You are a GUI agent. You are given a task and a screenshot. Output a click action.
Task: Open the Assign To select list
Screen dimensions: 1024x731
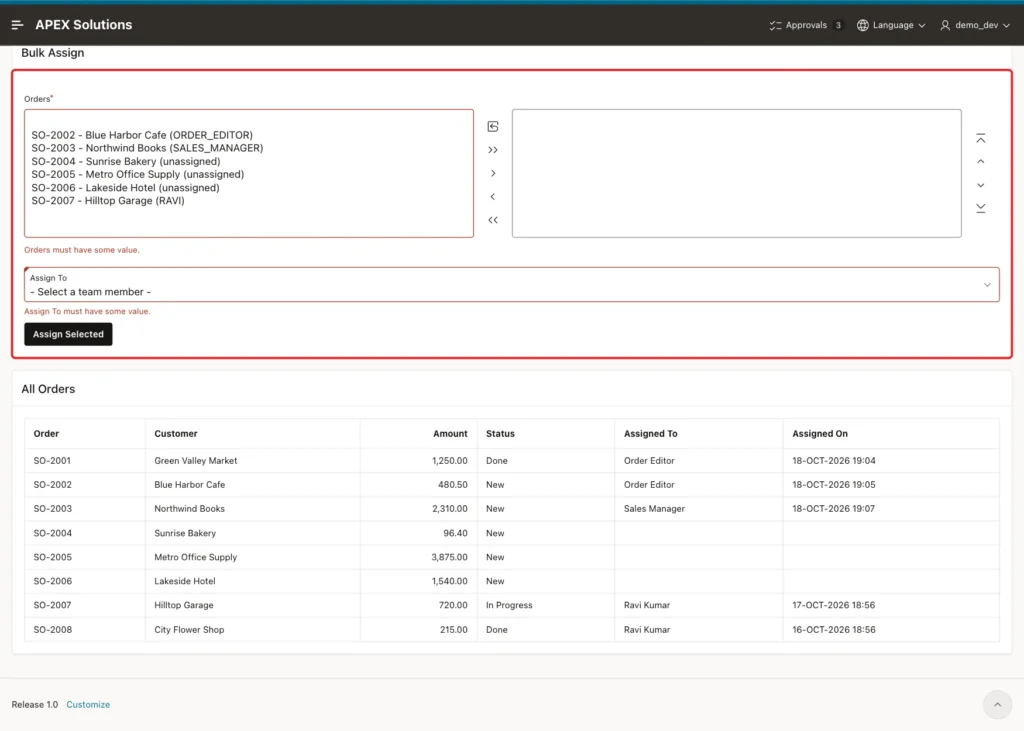click(511, 285)
